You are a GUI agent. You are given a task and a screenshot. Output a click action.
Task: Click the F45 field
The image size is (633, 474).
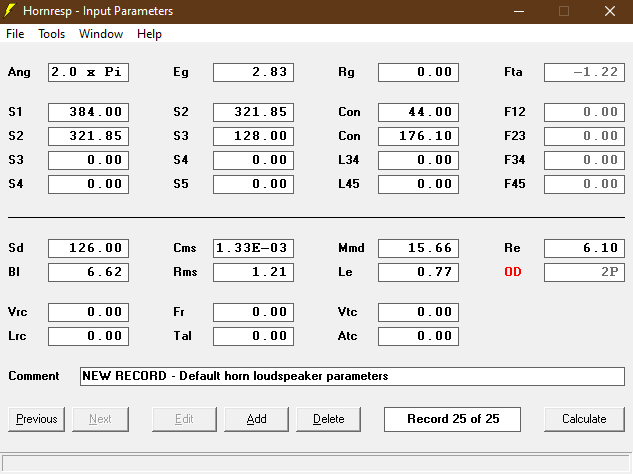pos(585,184)
